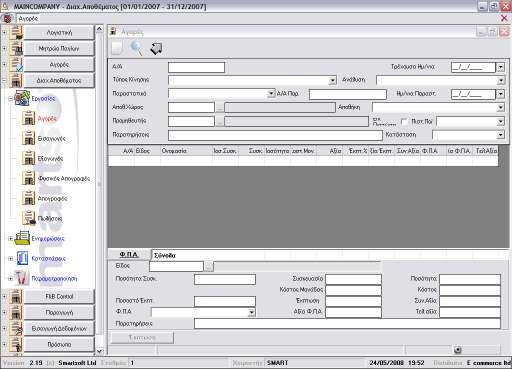This screenshot has width=512, height=369.
Task: Click the Αποθ.Χώρος lookup ellipsis button
Action: (219, 107)
